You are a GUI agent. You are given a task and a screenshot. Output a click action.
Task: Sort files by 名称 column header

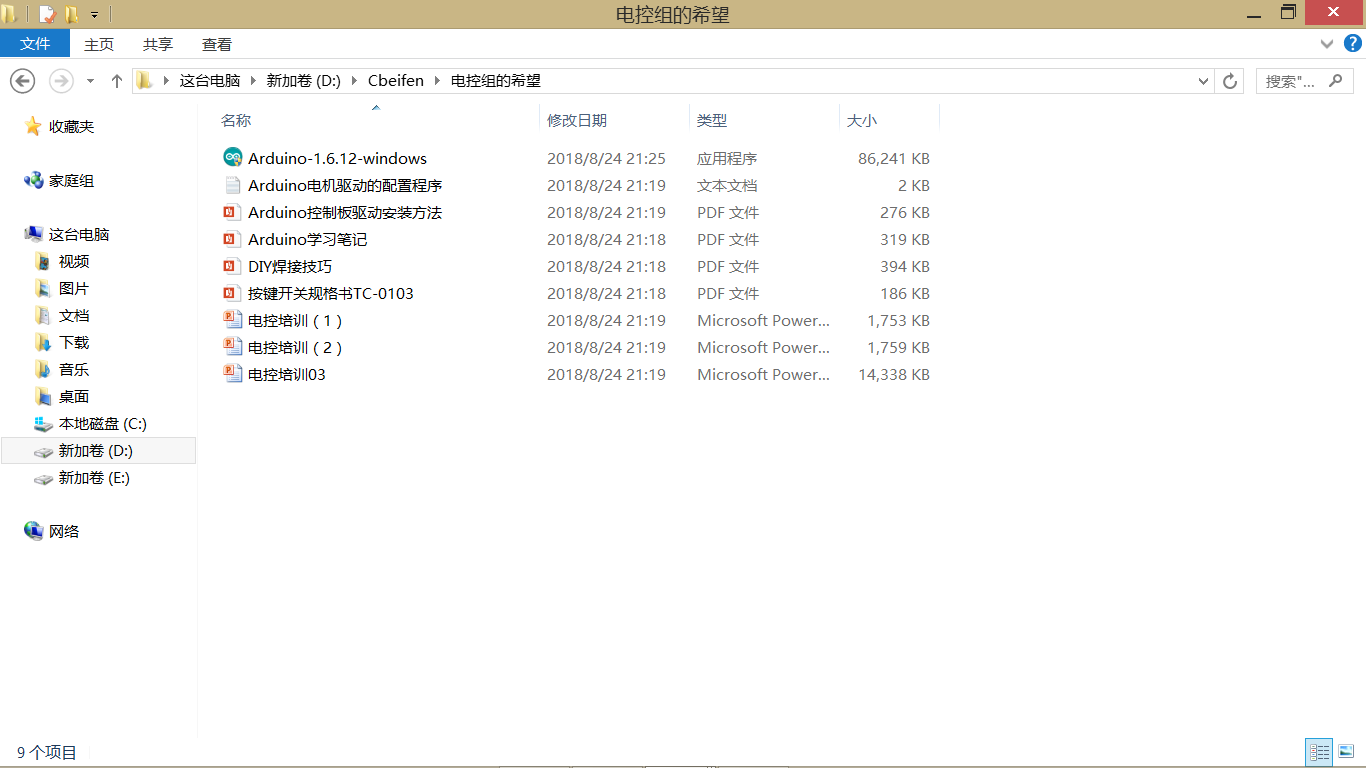coord(236,120)
